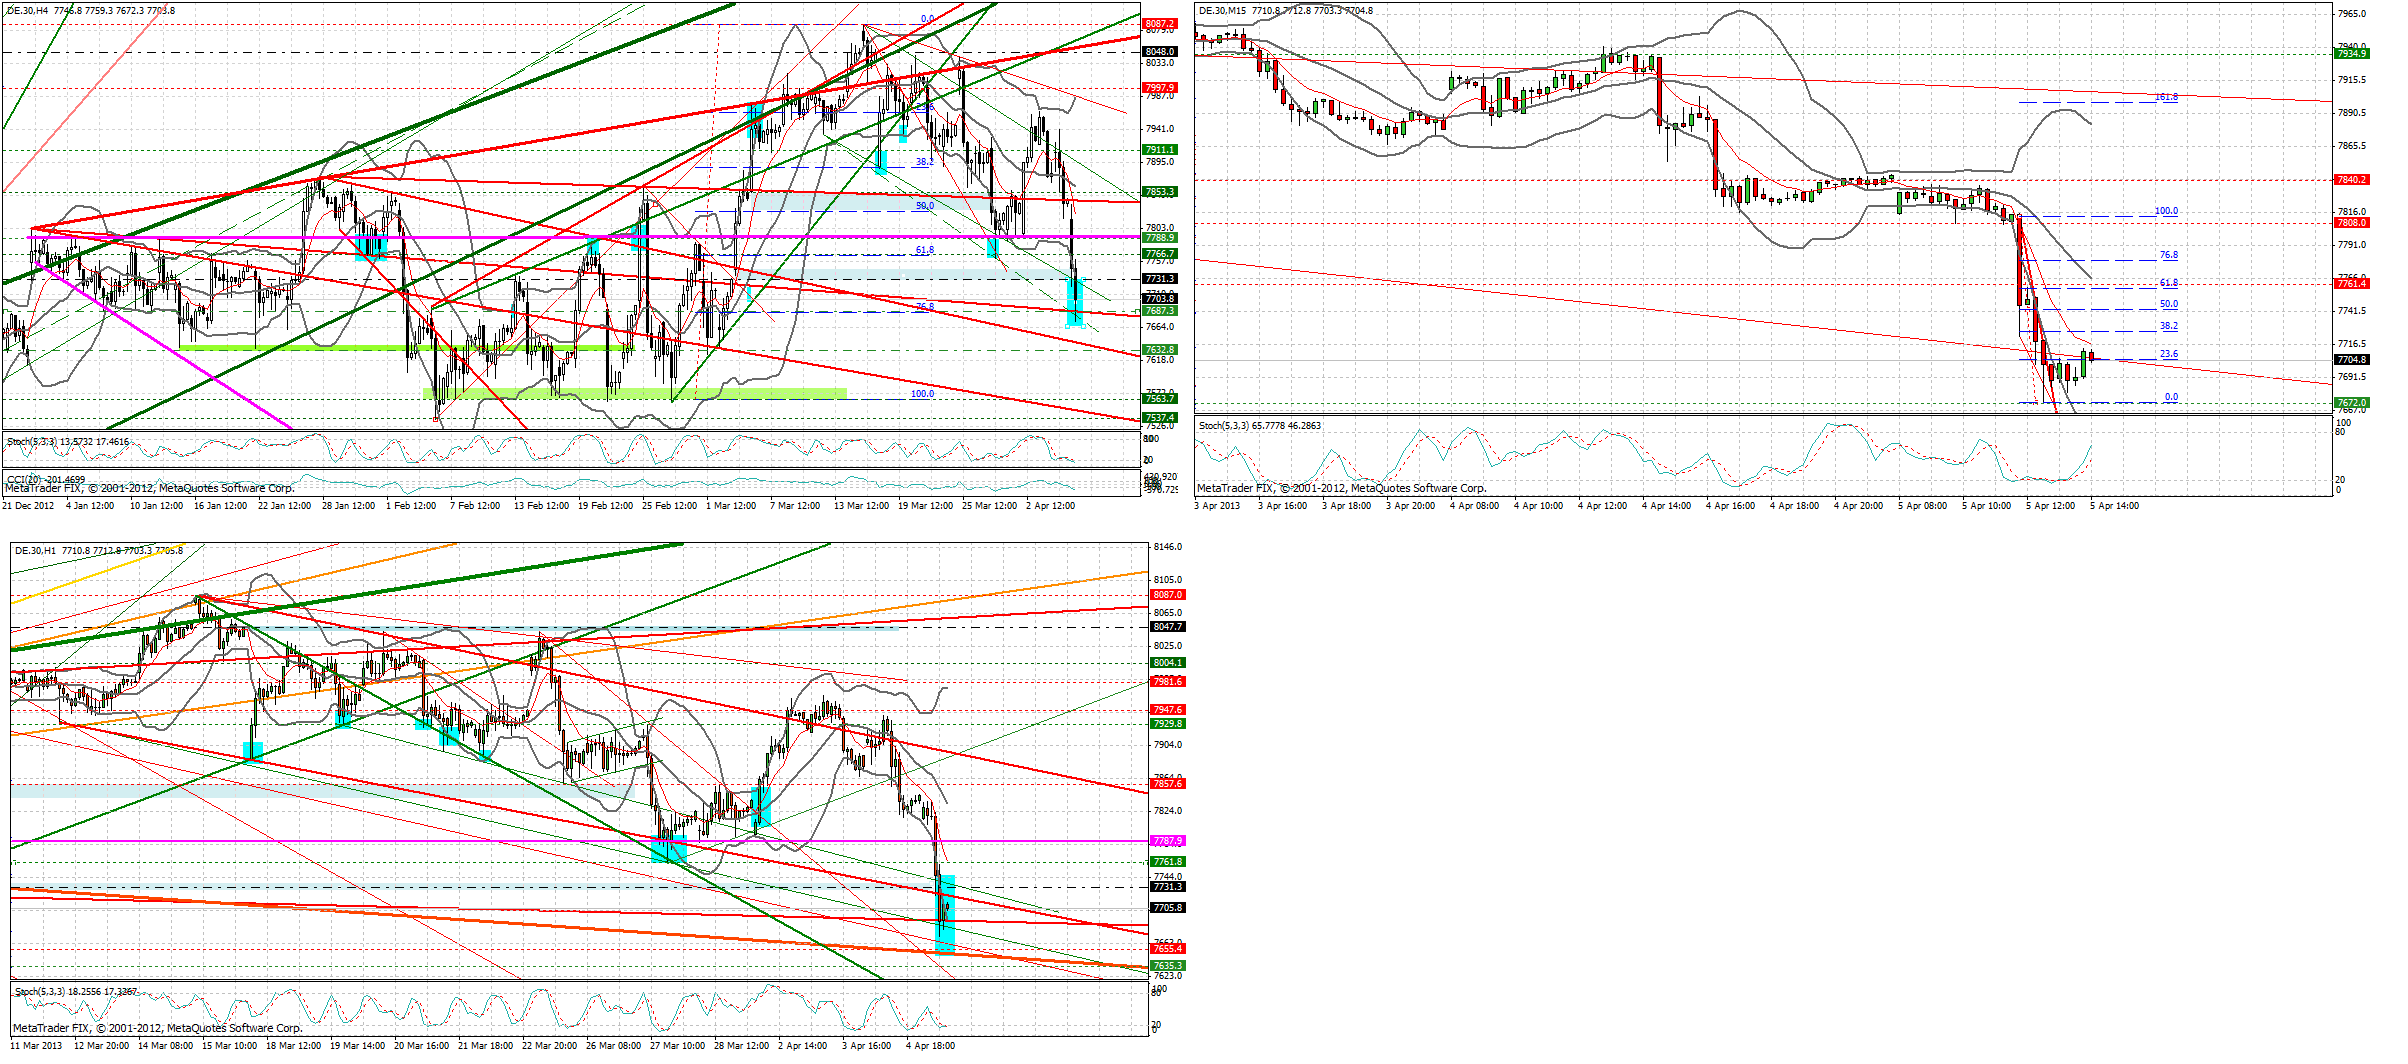Viewport: 2408px width, 1064px height.
Task: Click Fibonacci 23.6 label on M15 chart
Action: point(2169,353)
